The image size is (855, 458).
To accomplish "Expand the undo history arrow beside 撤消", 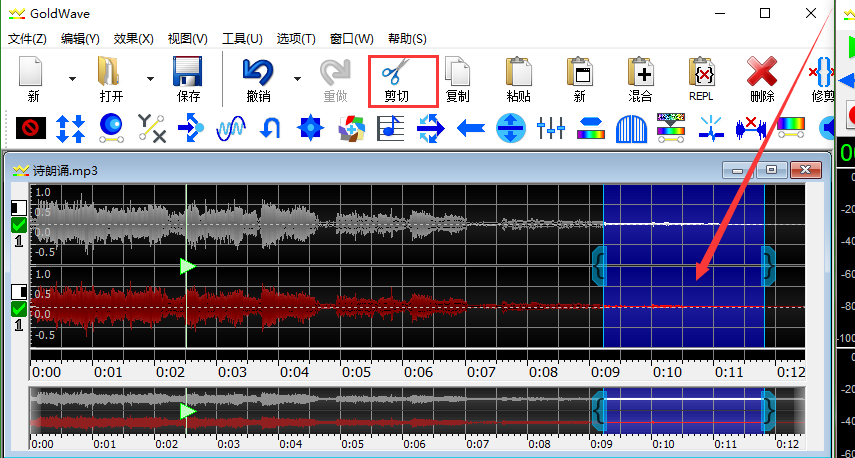I will point(297,79).
